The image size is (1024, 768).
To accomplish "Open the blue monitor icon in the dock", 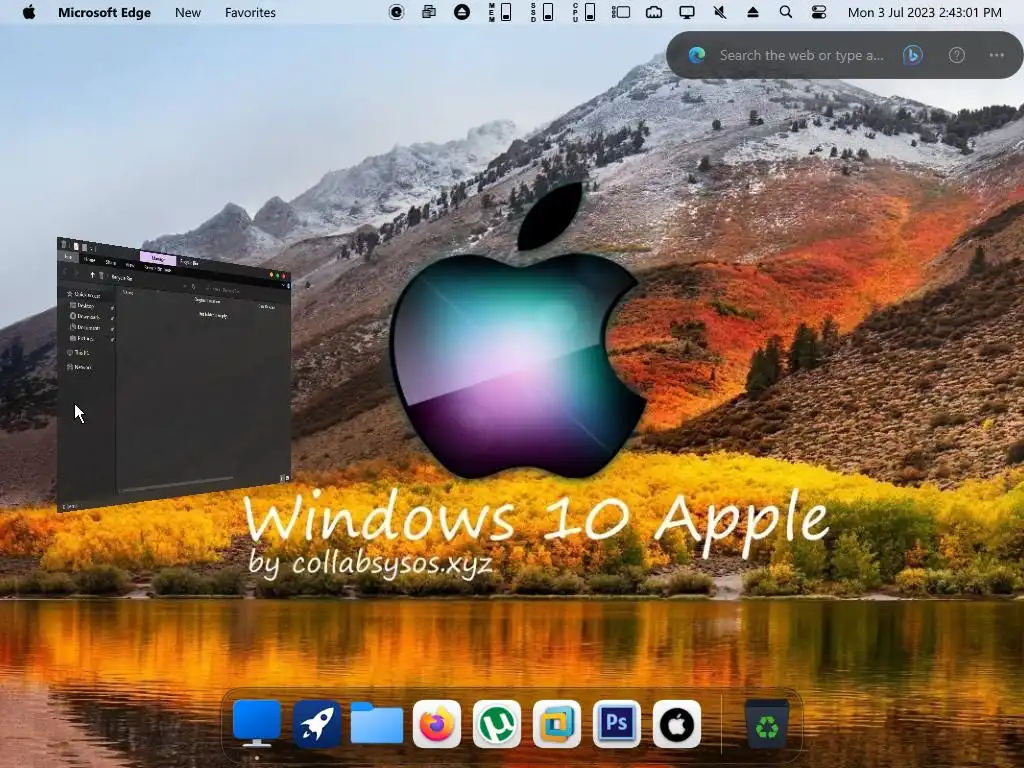I will [x=257, y=724].
